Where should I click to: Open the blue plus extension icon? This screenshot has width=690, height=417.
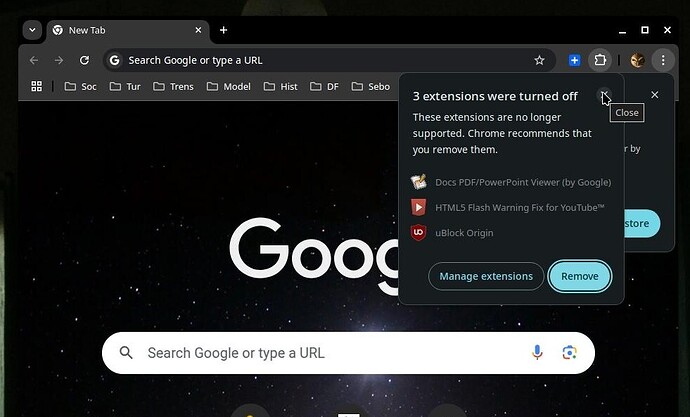pyautogui.click(x=574, y=60)
